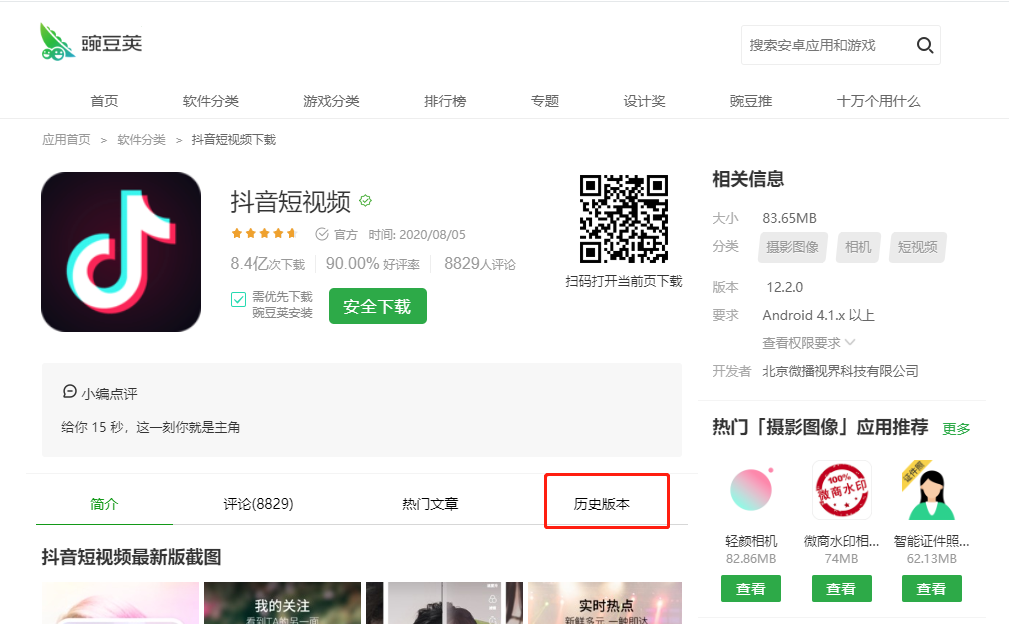This screenshot has width=1009, height=624.
Task: Click the green verified badge beside app title
Action: click(x=366, y=201)
